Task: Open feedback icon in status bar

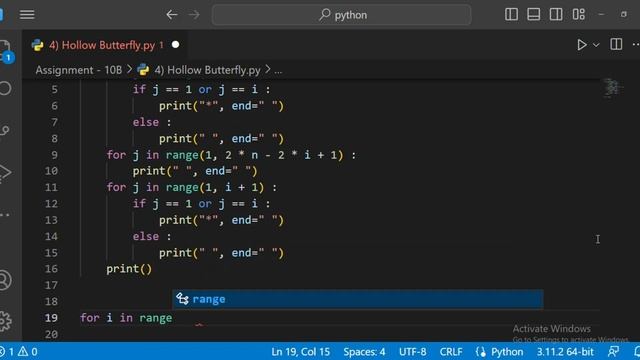Action: tap(613, 351)
